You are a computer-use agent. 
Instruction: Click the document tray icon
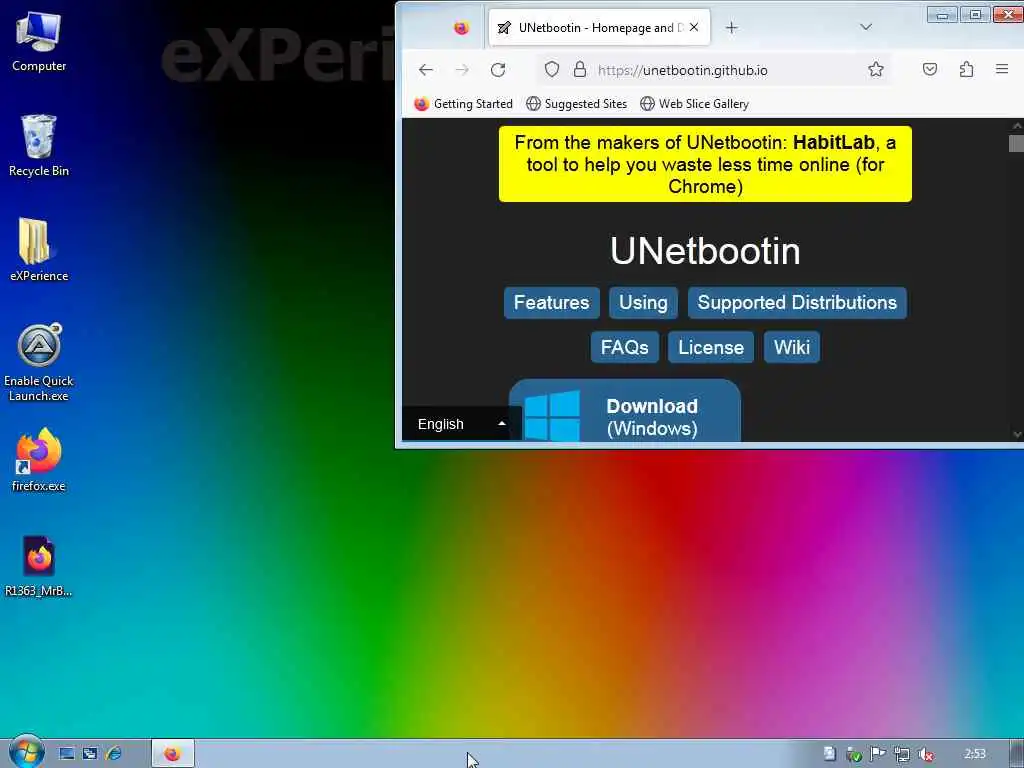[x=829, y=754]
